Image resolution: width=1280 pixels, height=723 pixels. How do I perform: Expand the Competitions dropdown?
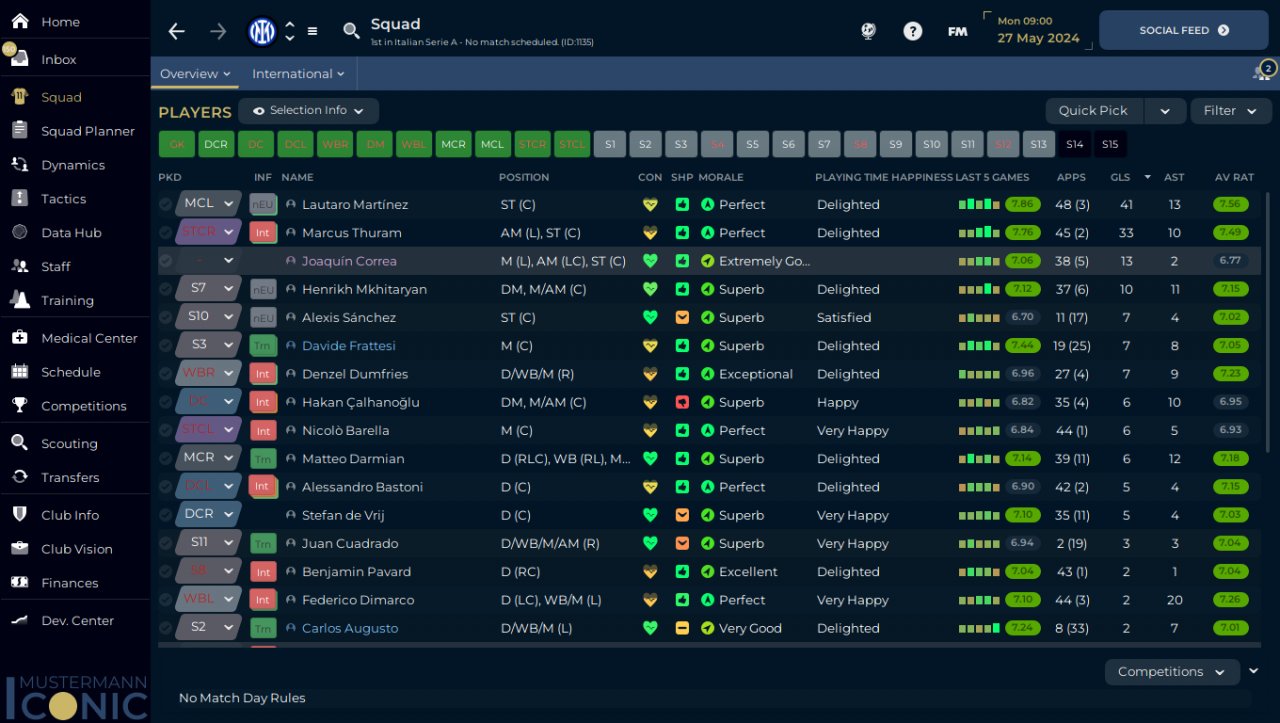pyautogui.click(x=1171, y=672)
